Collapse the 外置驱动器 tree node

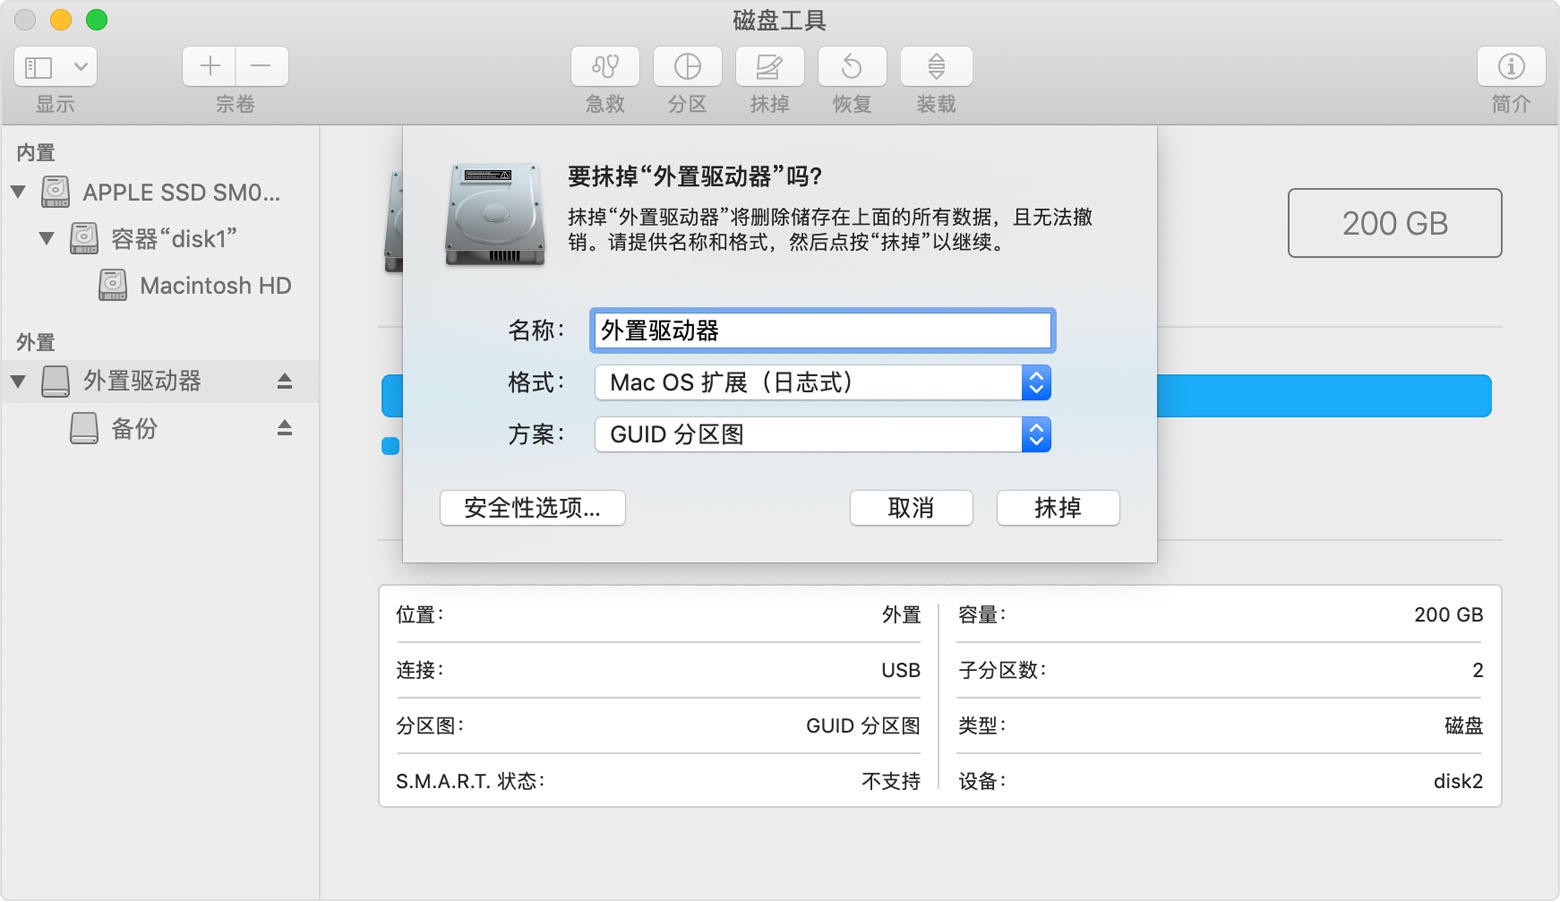point(18,381)
